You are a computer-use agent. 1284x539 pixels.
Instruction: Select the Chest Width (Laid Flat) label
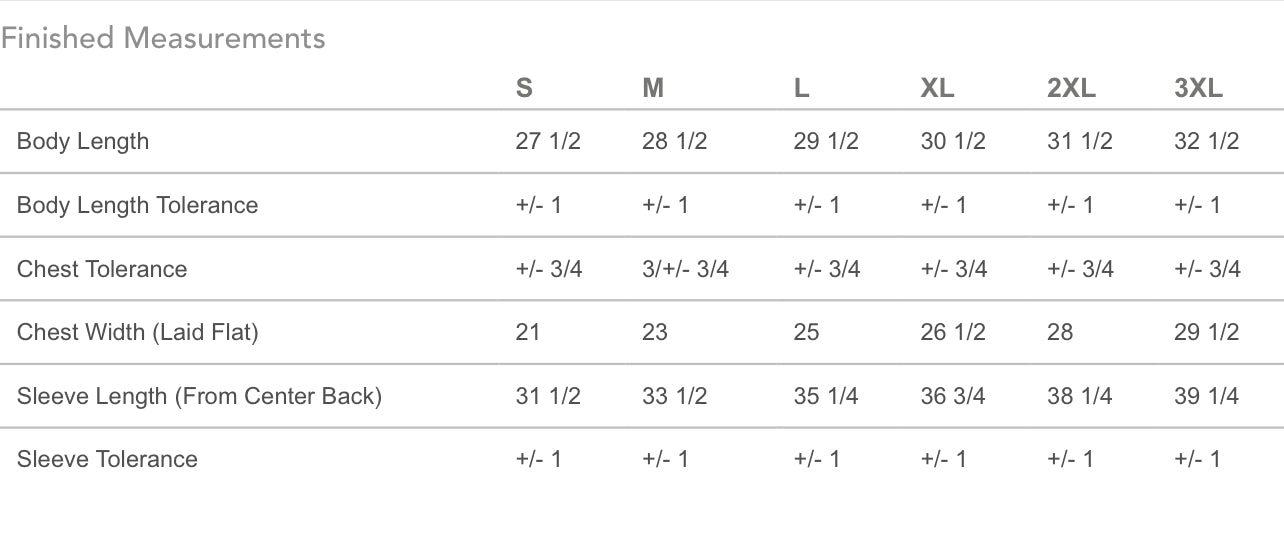click(137, 332)
